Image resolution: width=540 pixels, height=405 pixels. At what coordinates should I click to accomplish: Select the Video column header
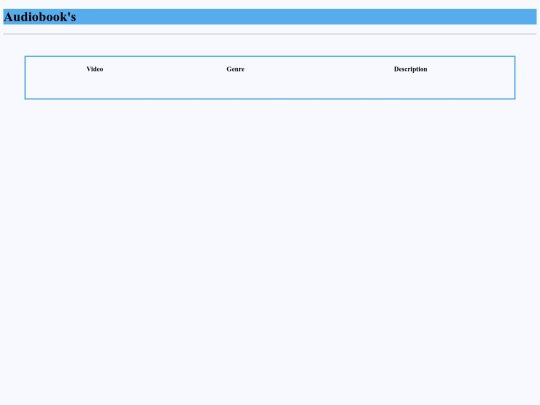(95, 69)
